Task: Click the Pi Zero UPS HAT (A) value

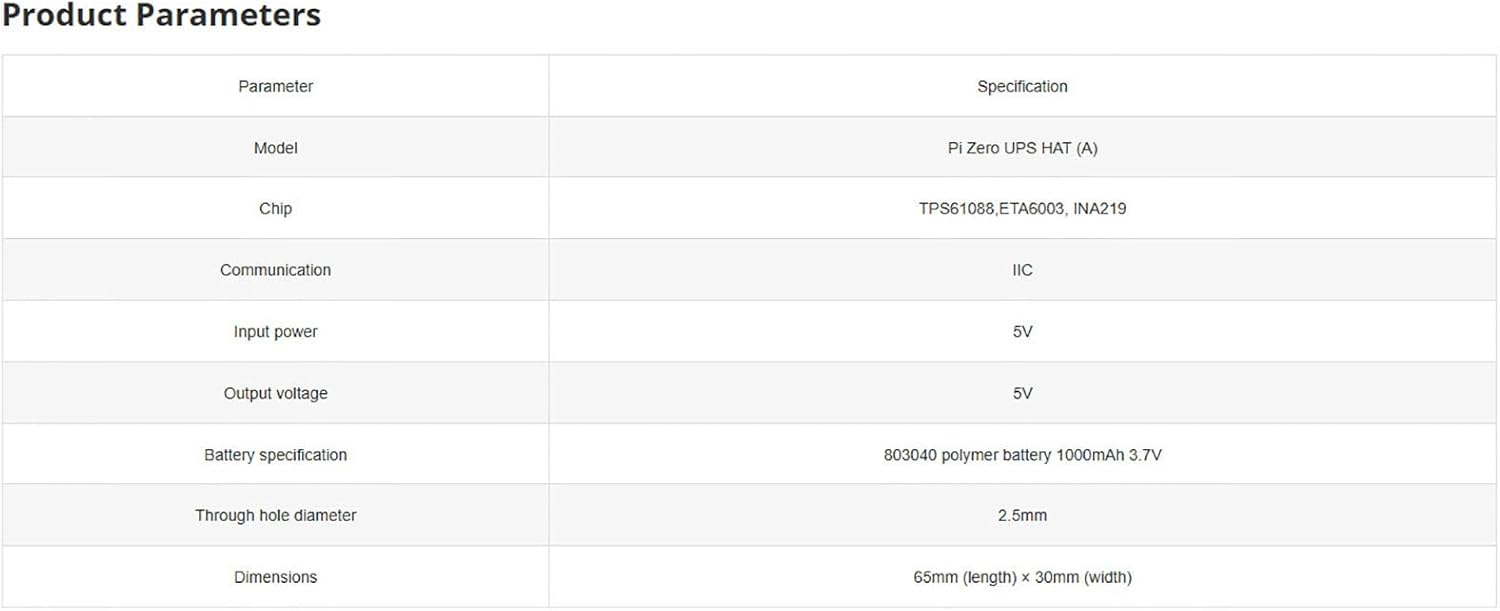Action: (x=1022, y=148)
